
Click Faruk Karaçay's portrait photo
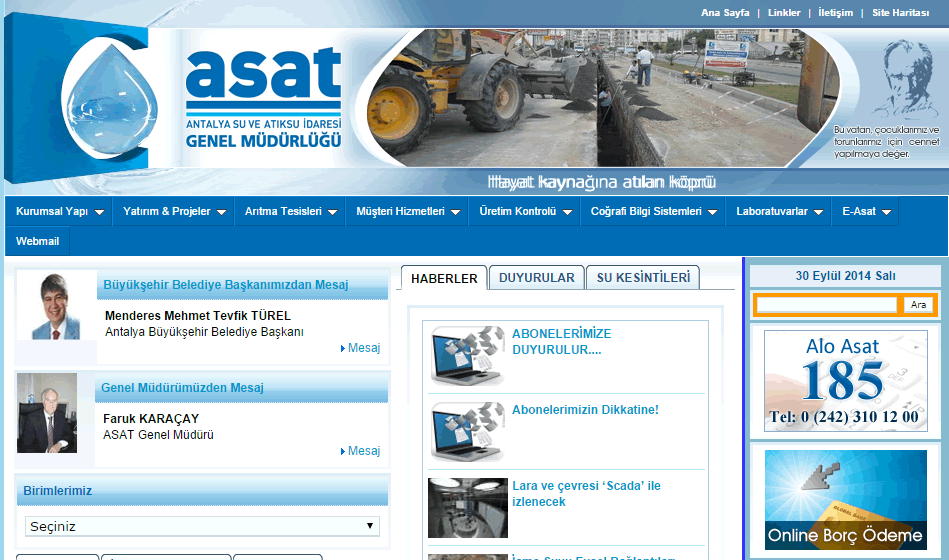tap(47, 413)
